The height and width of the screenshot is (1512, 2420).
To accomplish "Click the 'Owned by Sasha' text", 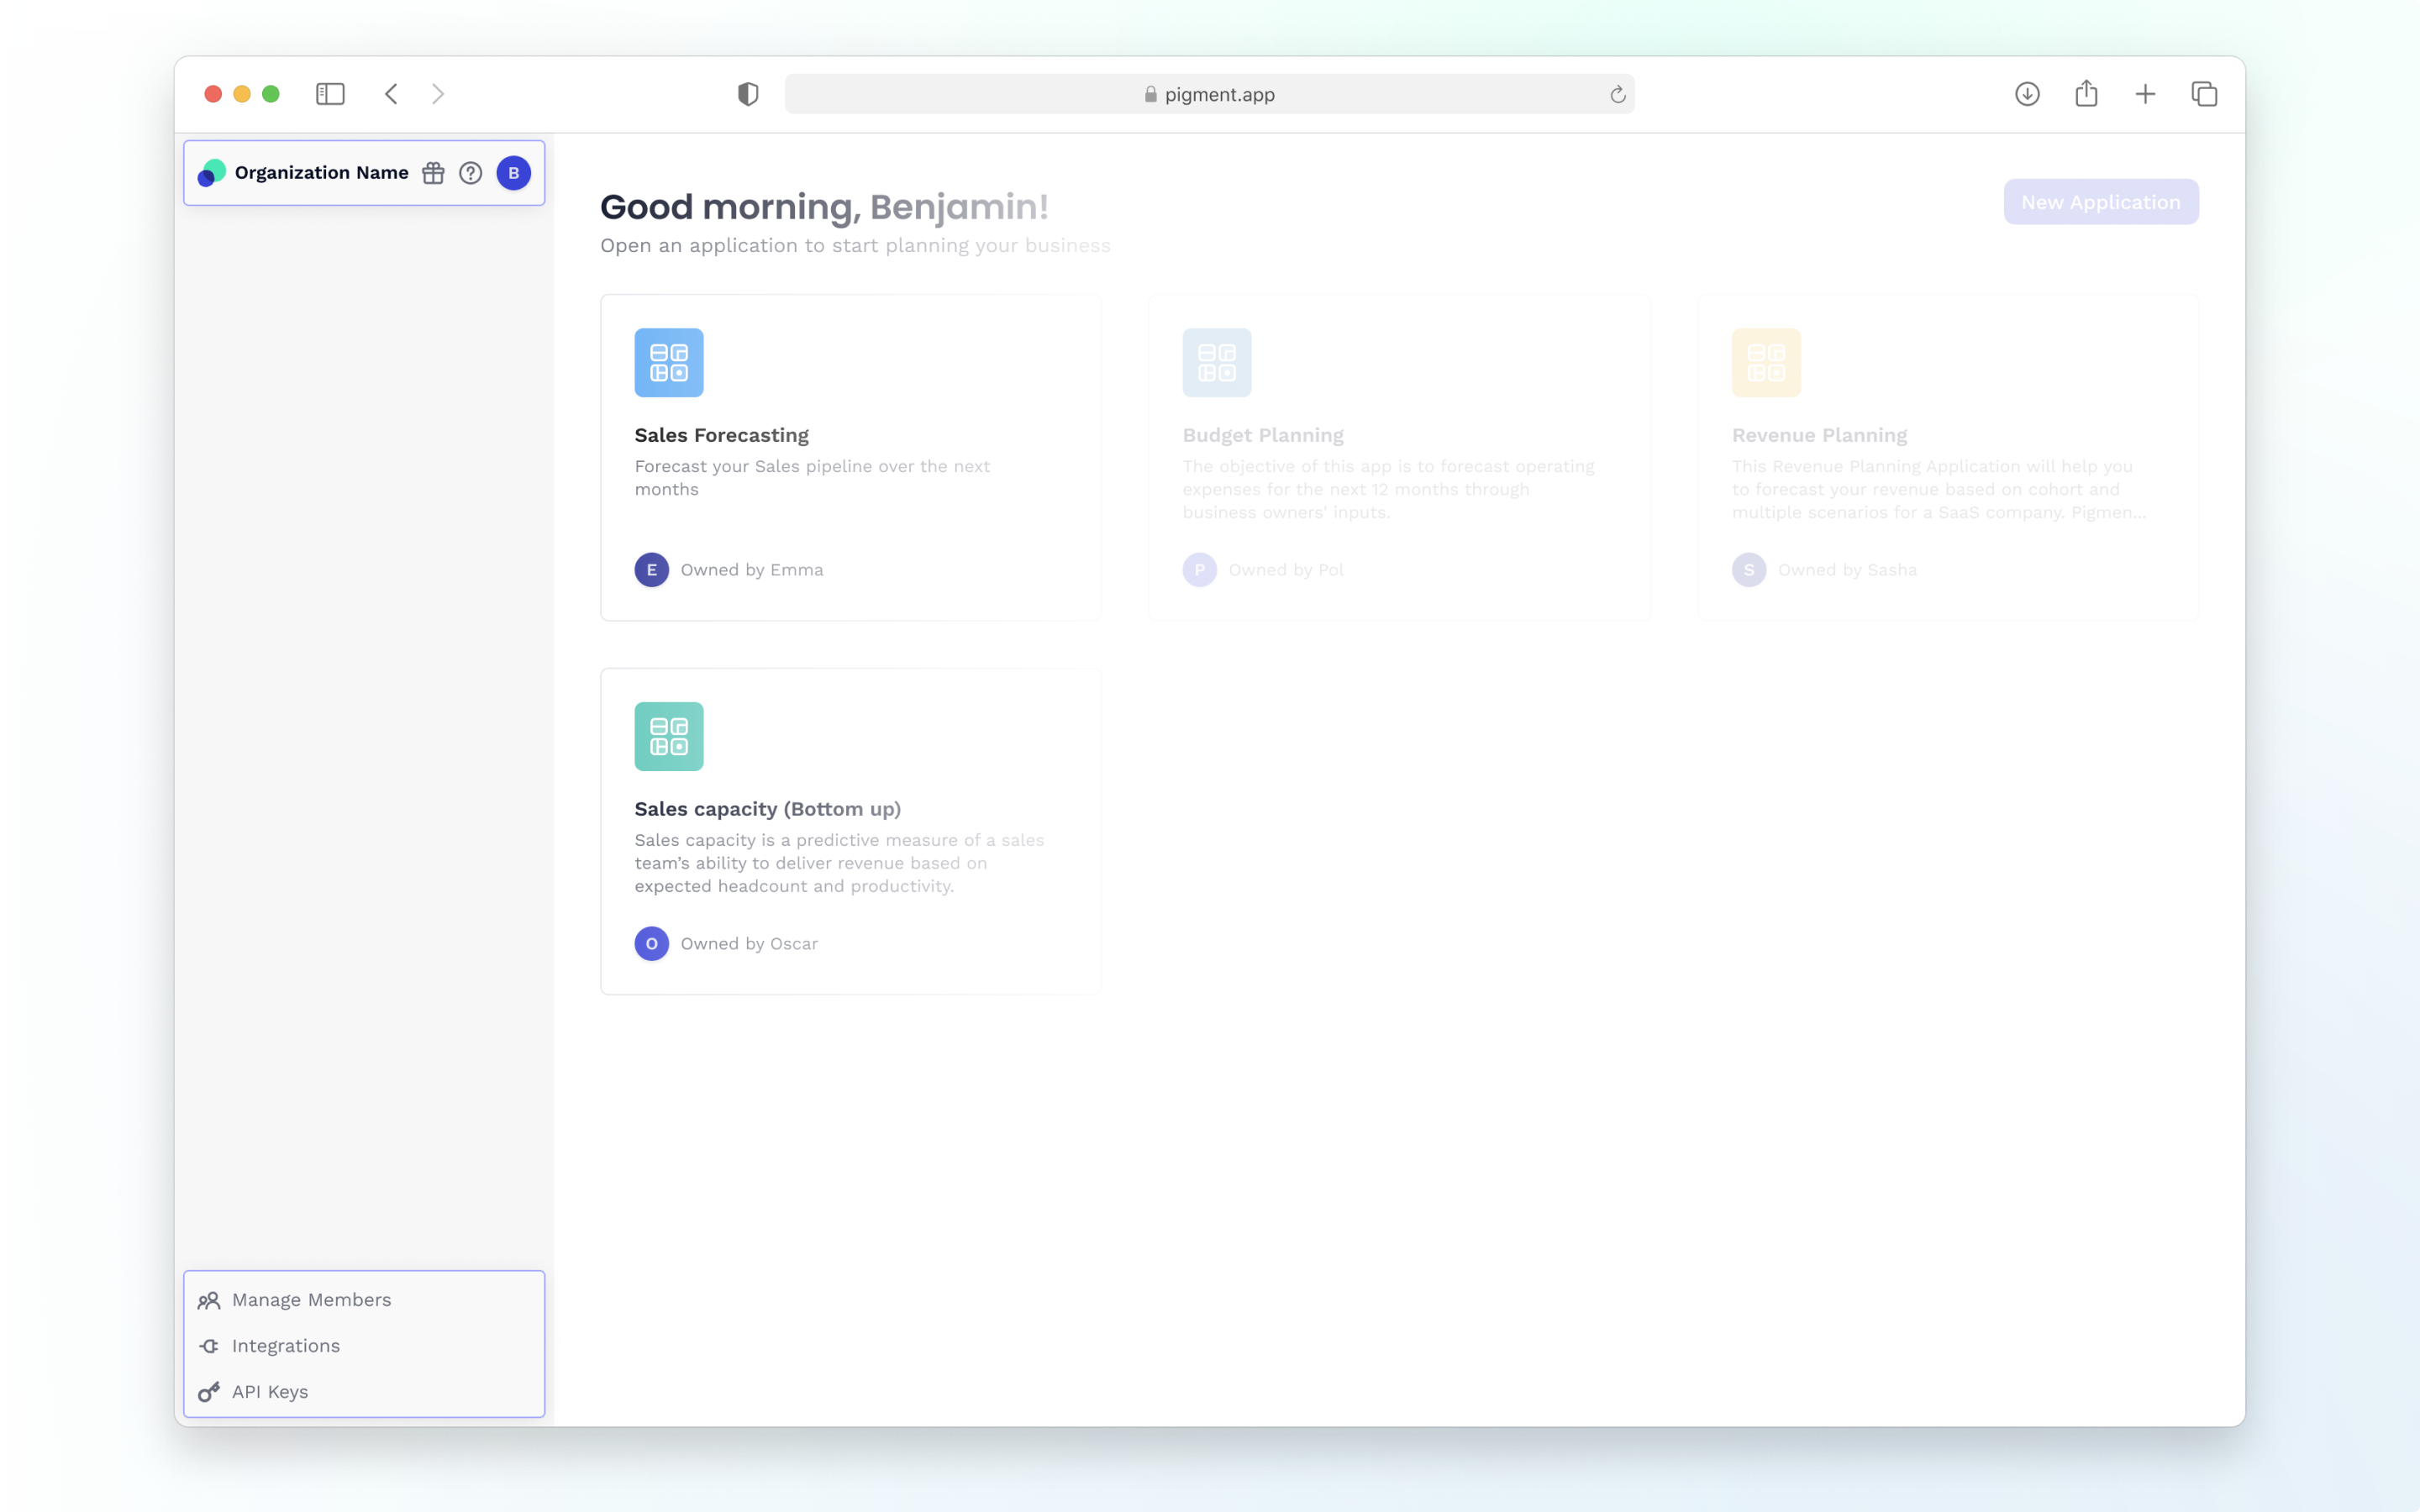I will [x=1848, y=570].
